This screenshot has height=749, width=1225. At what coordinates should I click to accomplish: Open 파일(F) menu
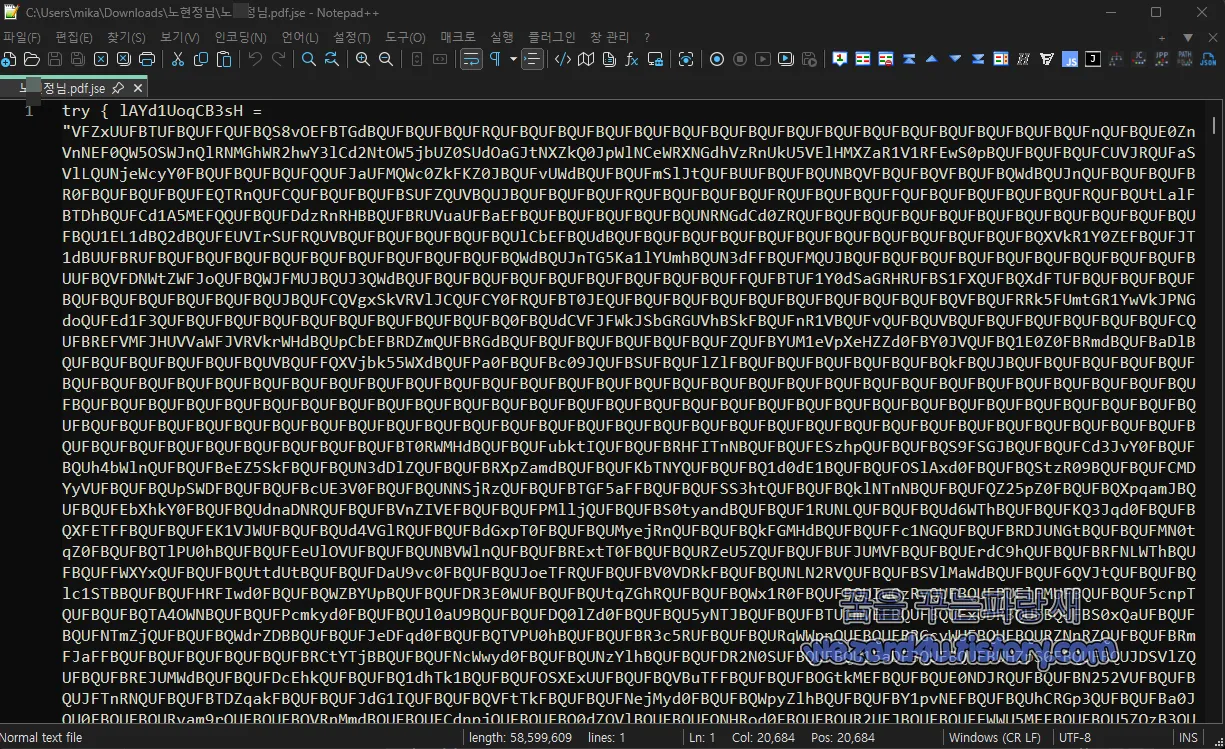pos(21,37)
